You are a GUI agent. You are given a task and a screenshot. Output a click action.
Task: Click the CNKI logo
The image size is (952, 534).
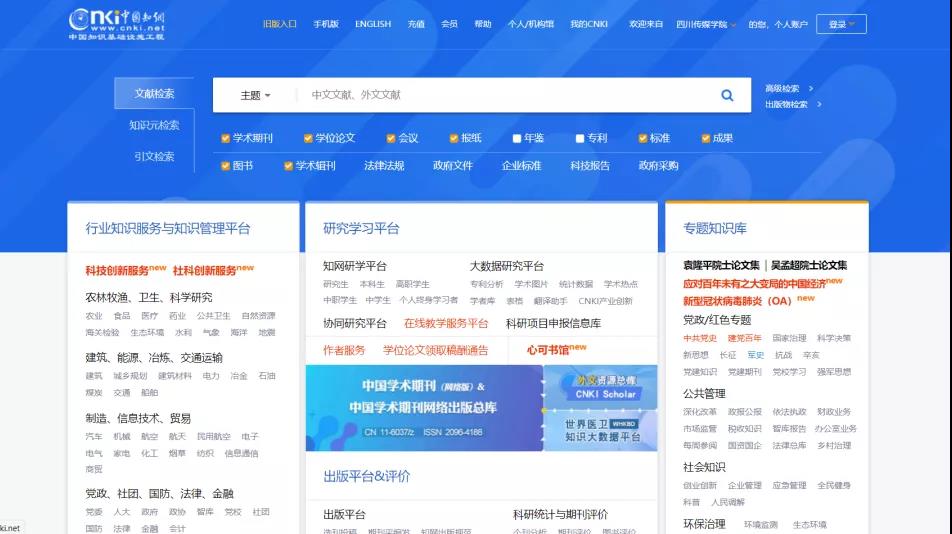tap(116, 23)
